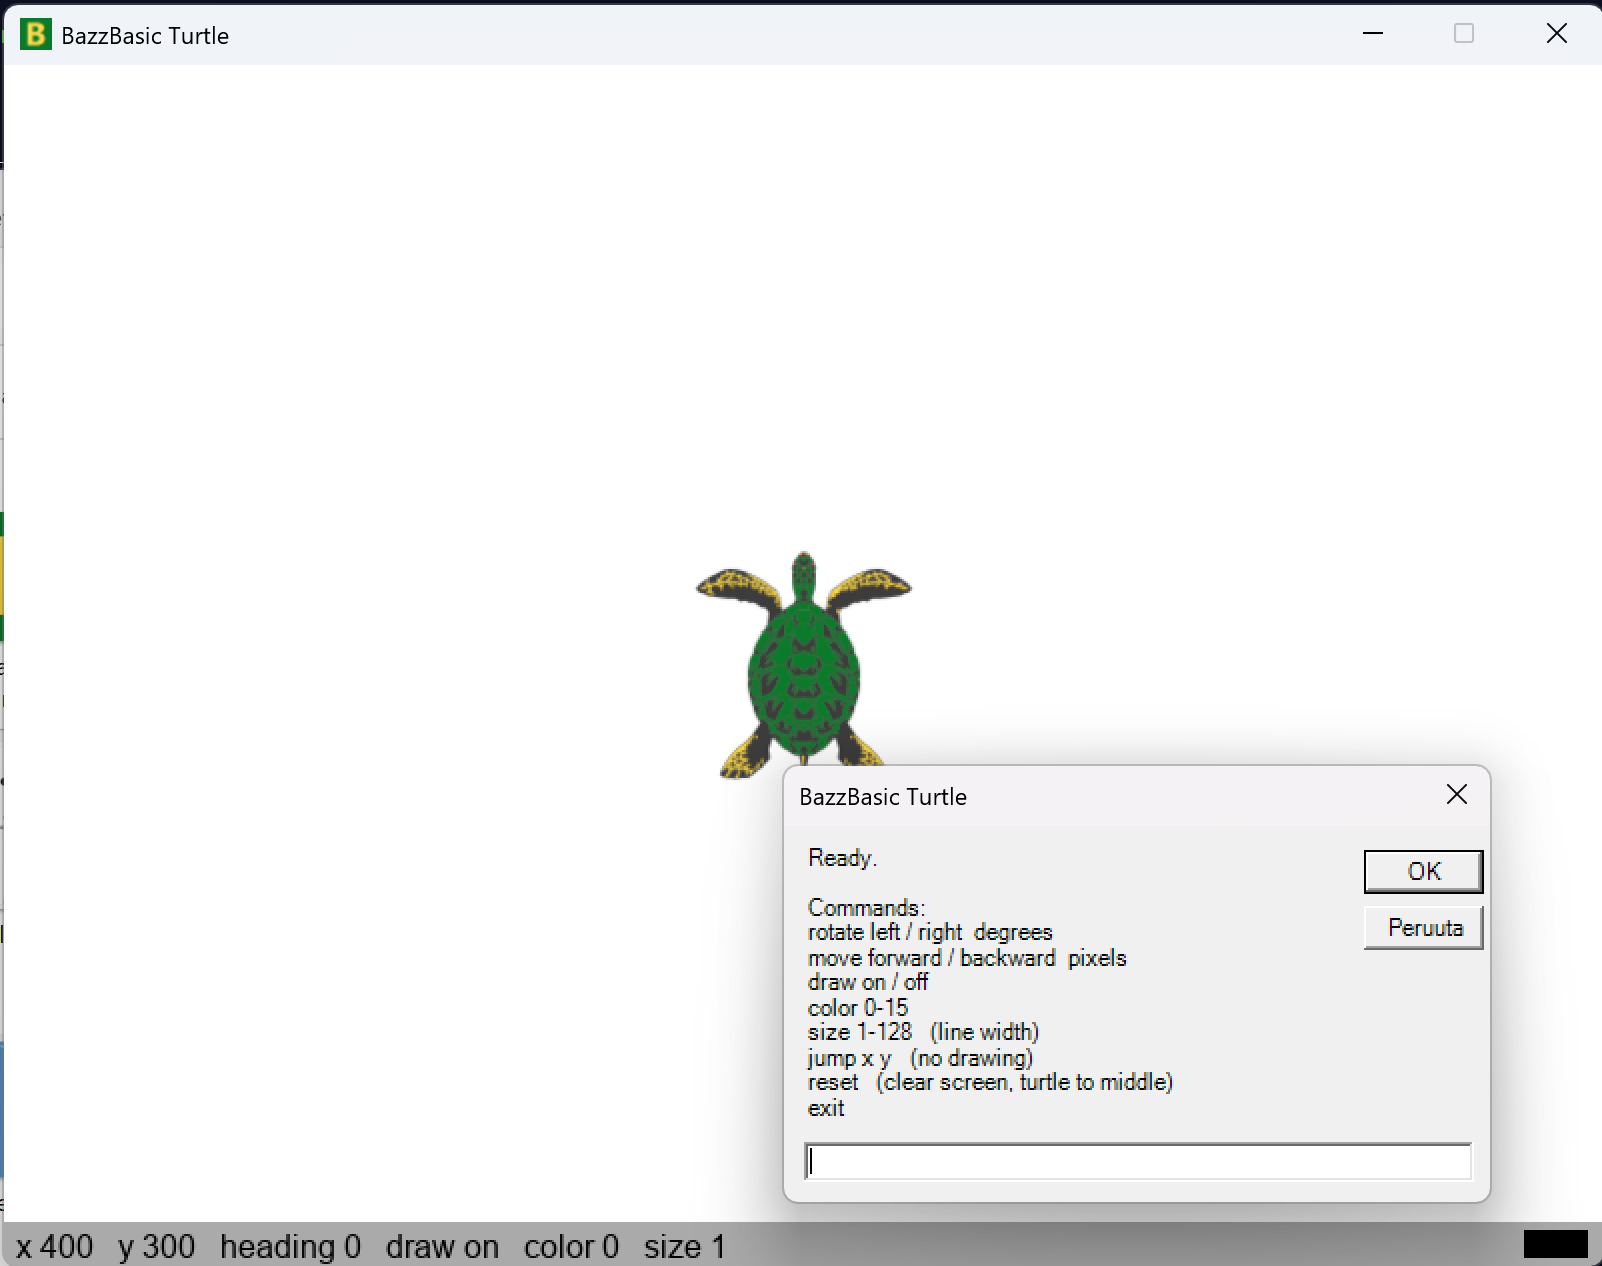
Task: Click the 'draw on / off' help line
Action: pos(868,982)
